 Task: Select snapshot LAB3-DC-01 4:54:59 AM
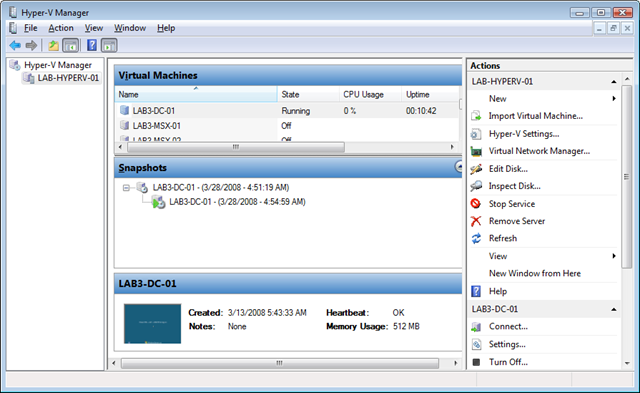pos(237,202)
